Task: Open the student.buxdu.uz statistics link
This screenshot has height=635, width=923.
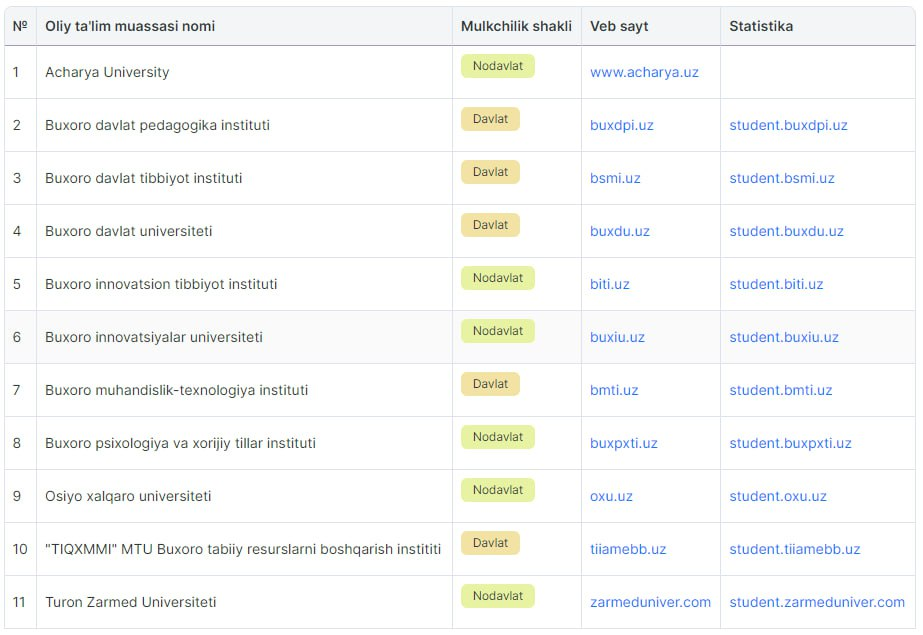Action: coord(786,231)
